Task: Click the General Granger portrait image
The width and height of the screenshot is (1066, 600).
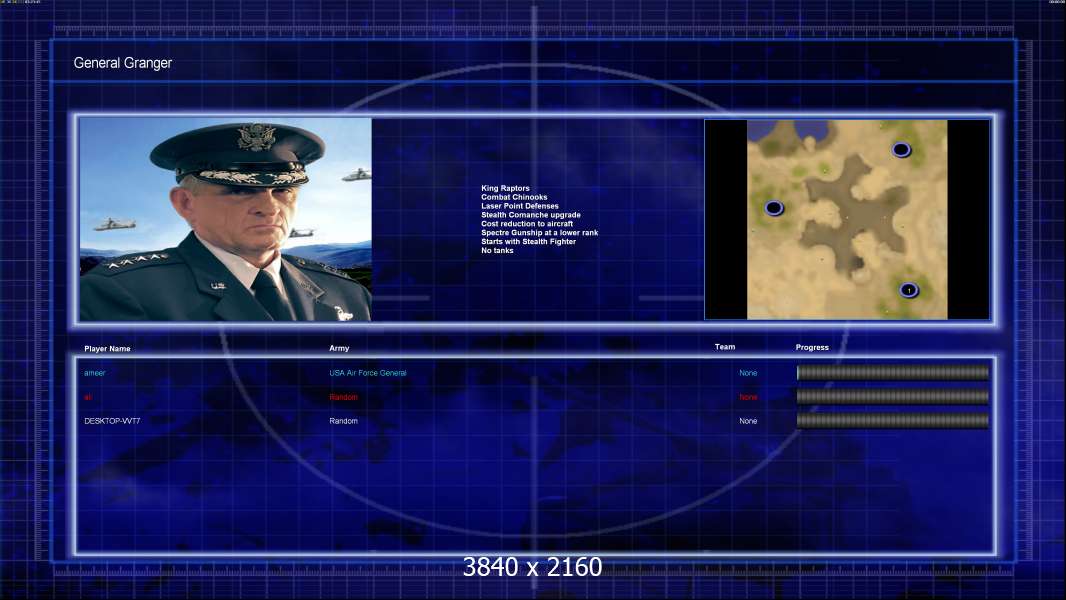Action: [x=226, y=219]
